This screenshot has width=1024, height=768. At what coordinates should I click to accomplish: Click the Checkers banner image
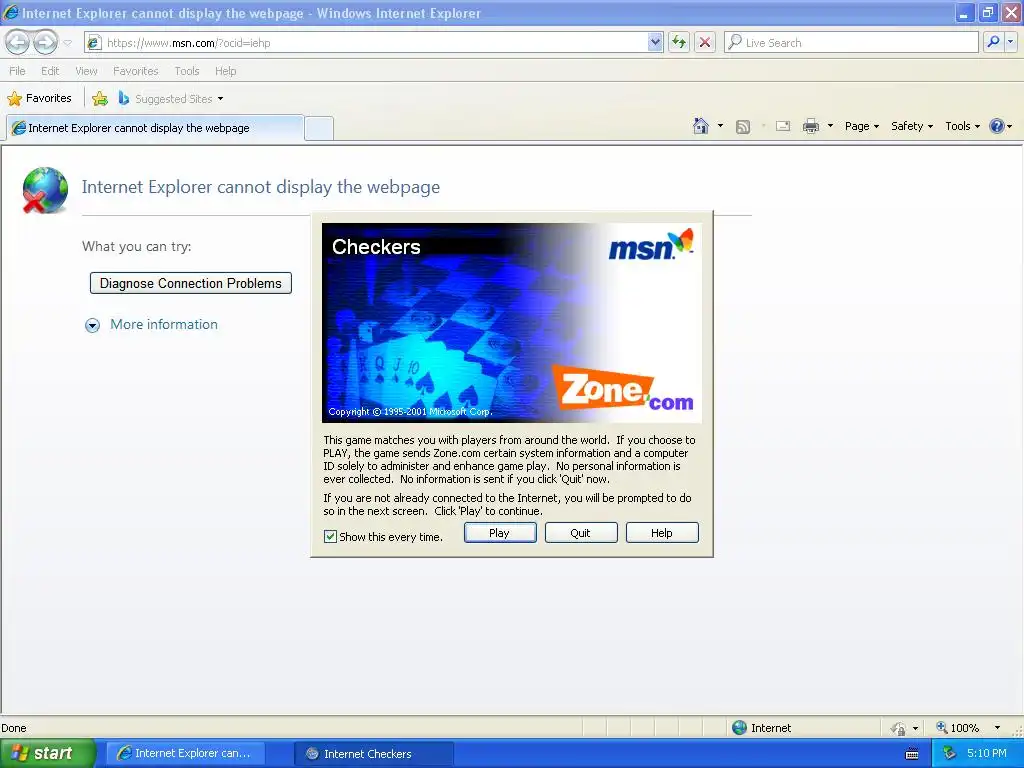coord(512,323)
